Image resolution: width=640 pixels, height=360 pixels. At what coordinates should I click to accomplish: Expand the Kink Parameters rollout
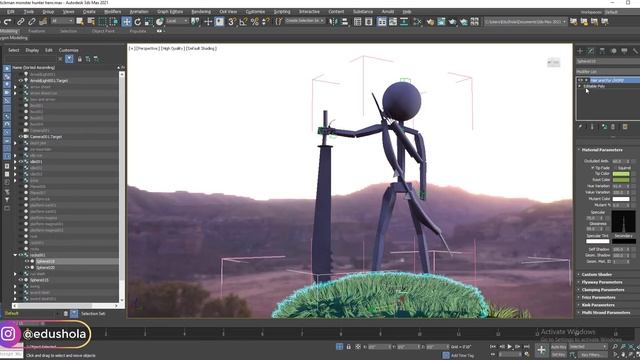point(598,305)
